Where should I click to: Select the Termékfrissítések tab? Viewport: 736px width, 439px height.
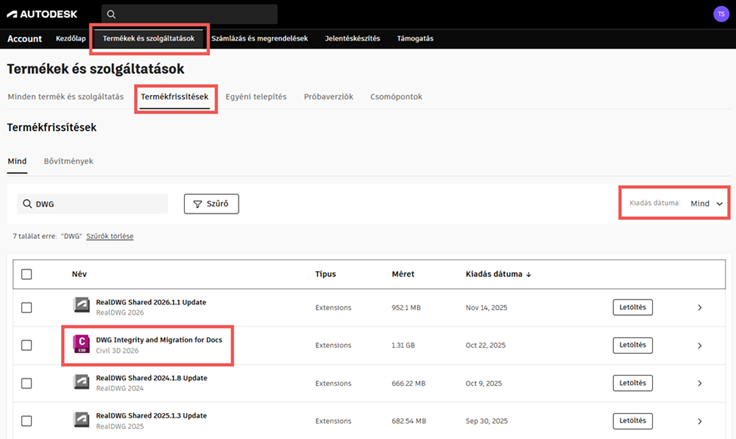pos(175,97)
